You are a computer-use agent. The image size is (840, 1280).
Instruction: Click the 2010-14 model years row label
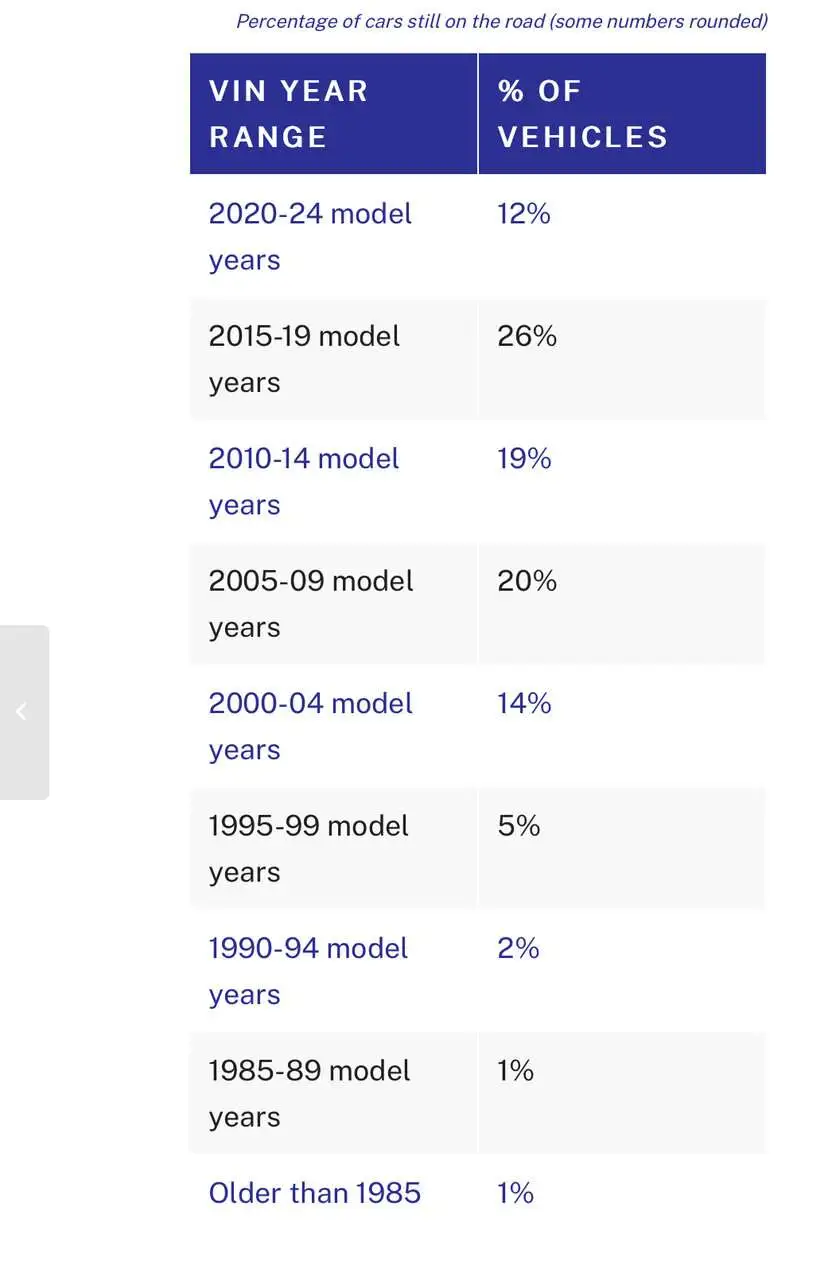(x=304, y=481)
